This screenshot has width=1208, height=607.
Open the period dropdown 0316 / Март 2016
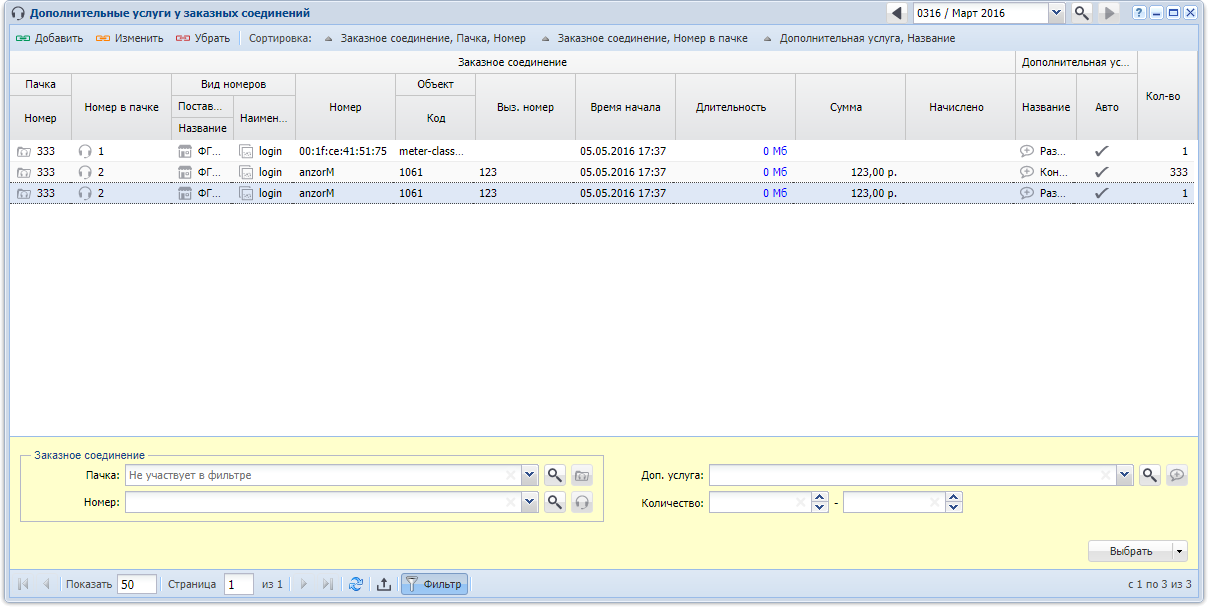pos(1056,13)
